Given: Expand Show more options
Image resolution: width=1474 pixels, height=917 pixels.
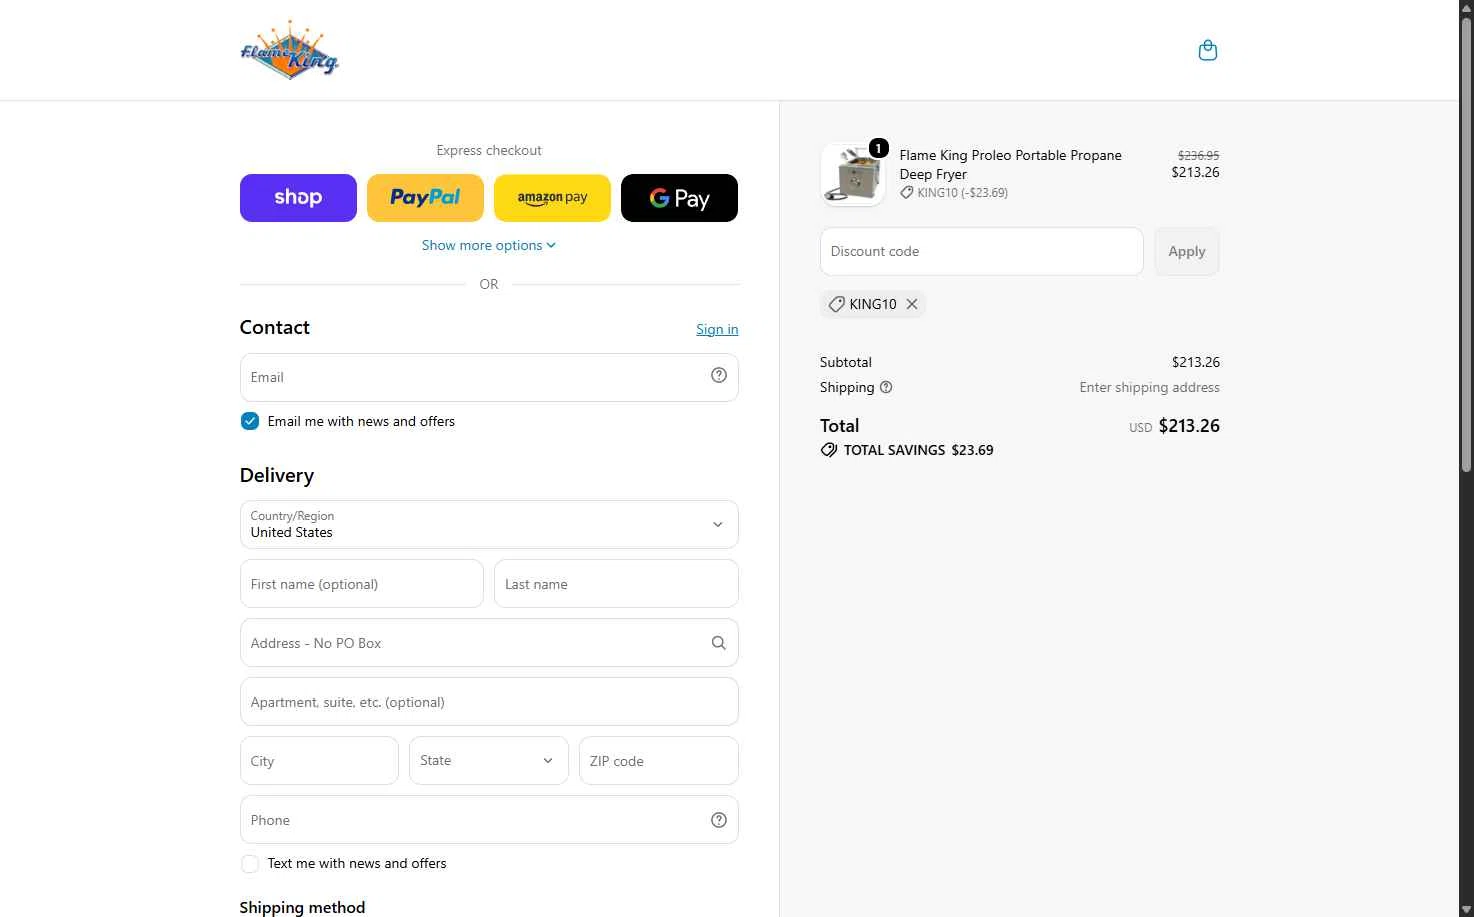Looking at the screenshot, I should [x=489, y=245].
